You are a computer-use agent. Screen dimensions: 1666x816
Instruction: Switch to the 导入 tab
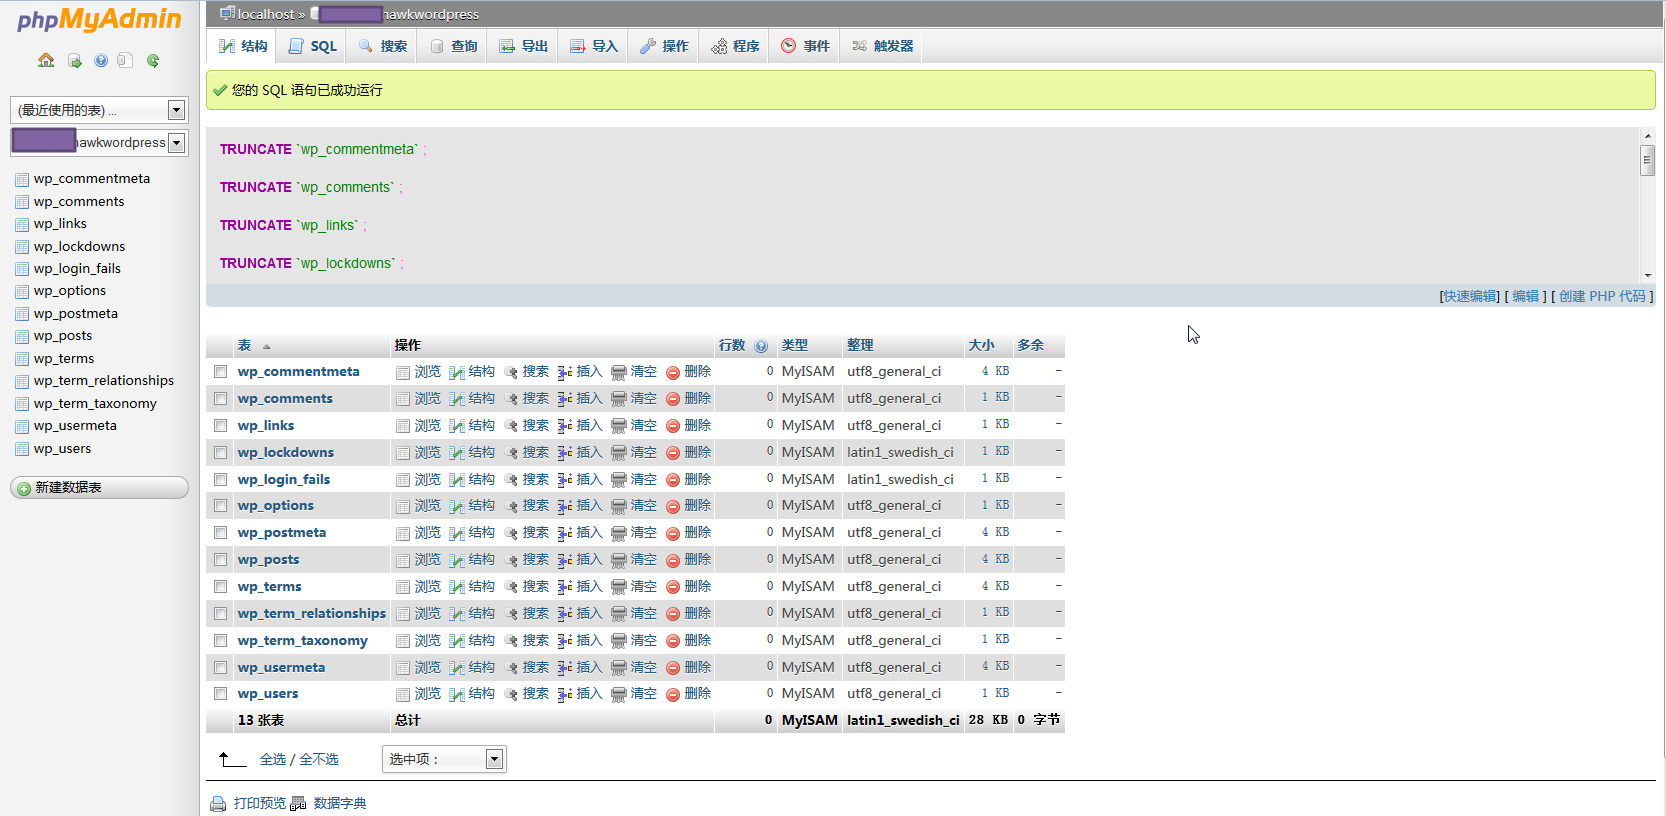[x=593, y=46]
